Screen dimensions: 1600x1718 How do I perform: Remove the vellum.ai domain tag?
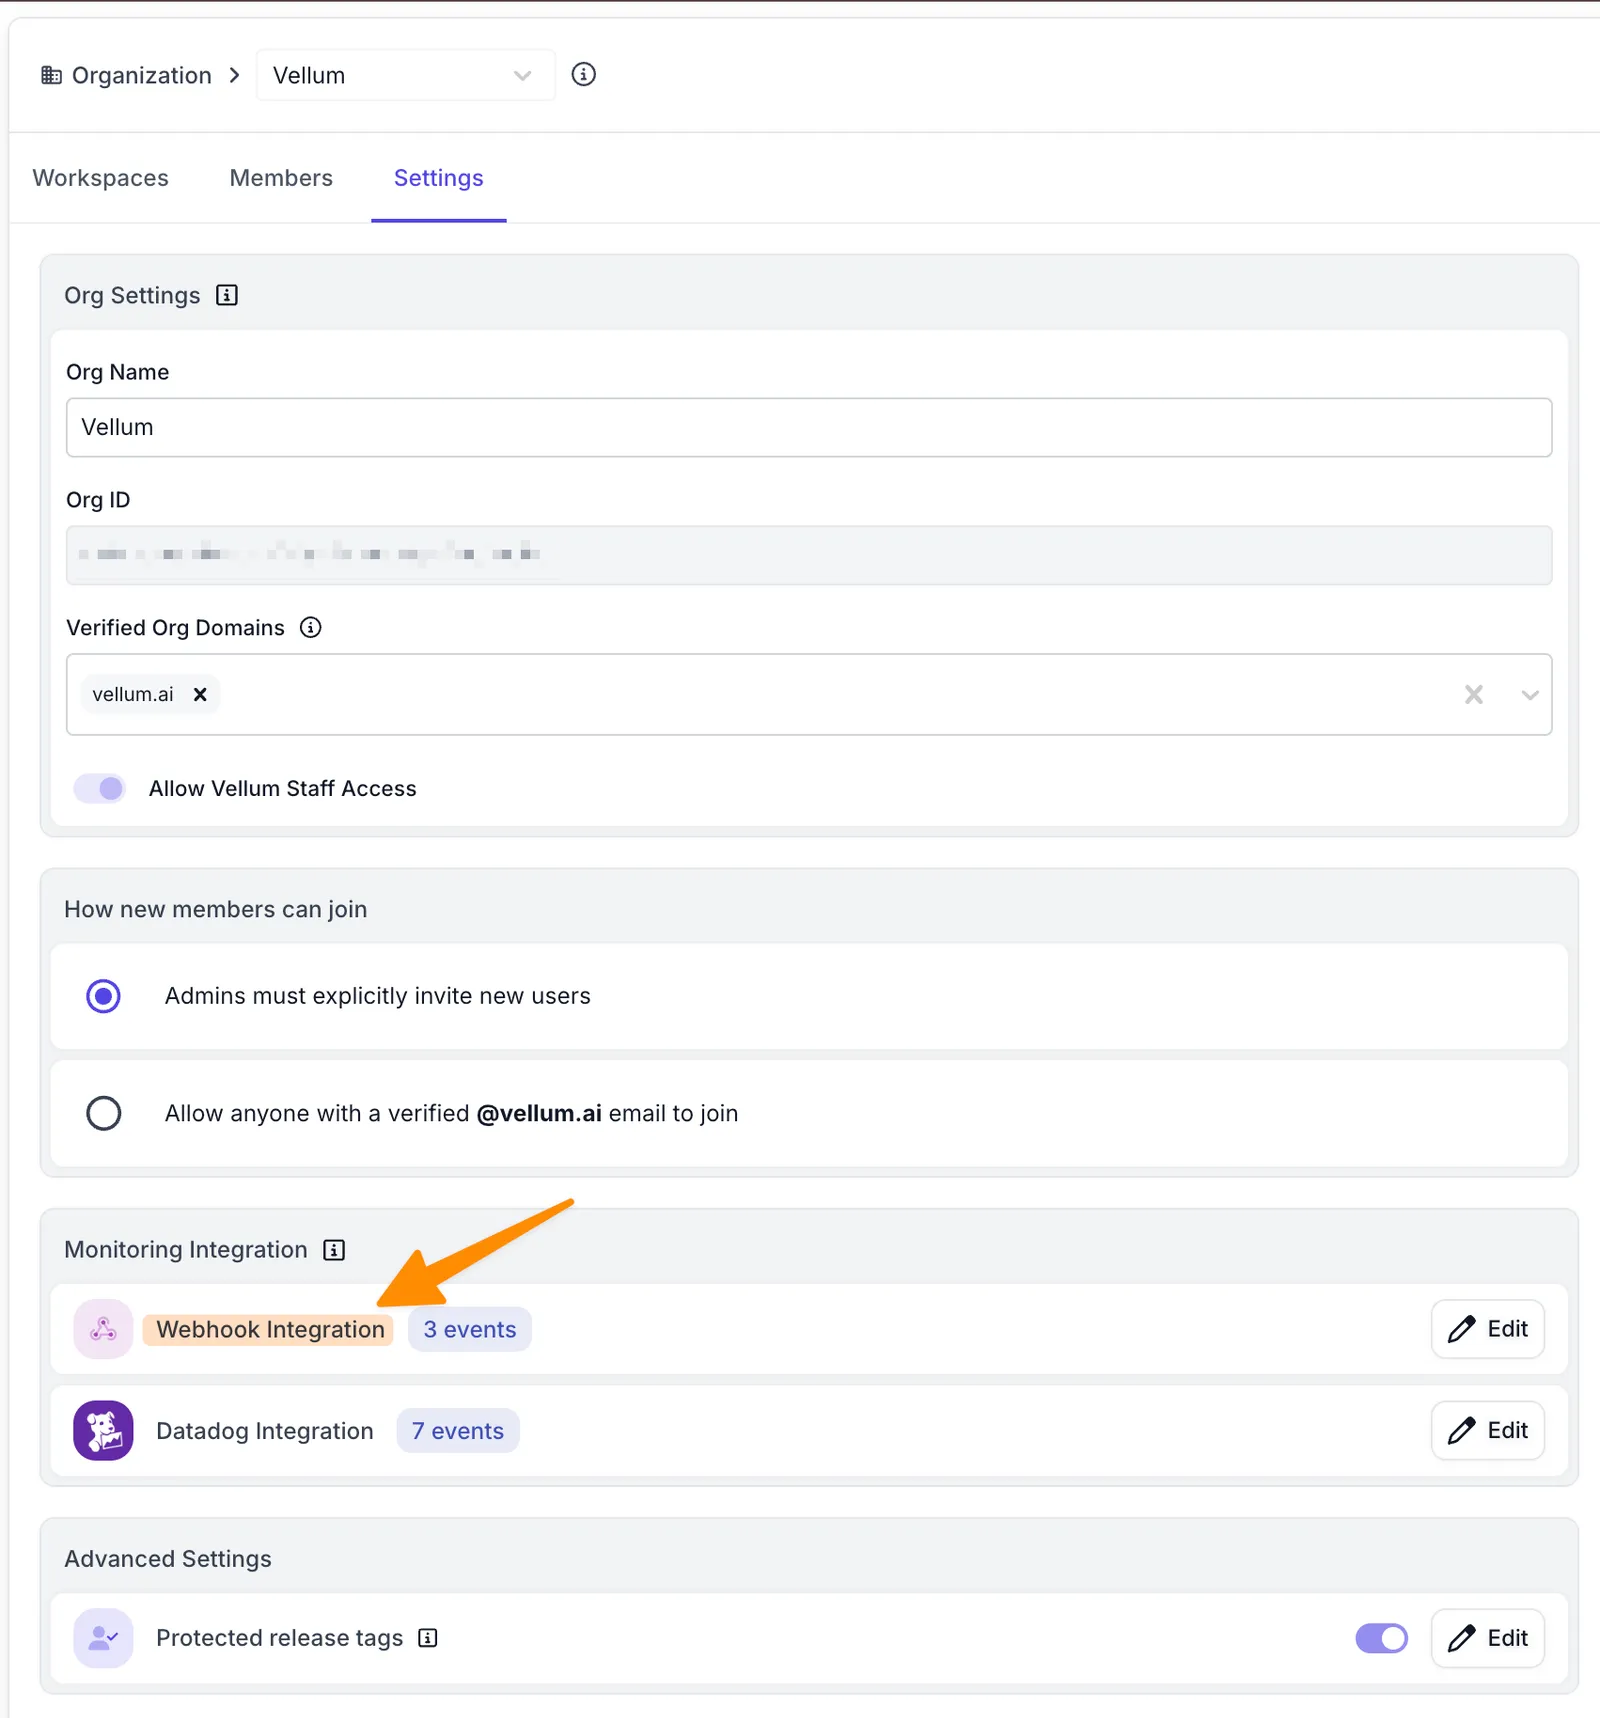click(x=200, y=694)
